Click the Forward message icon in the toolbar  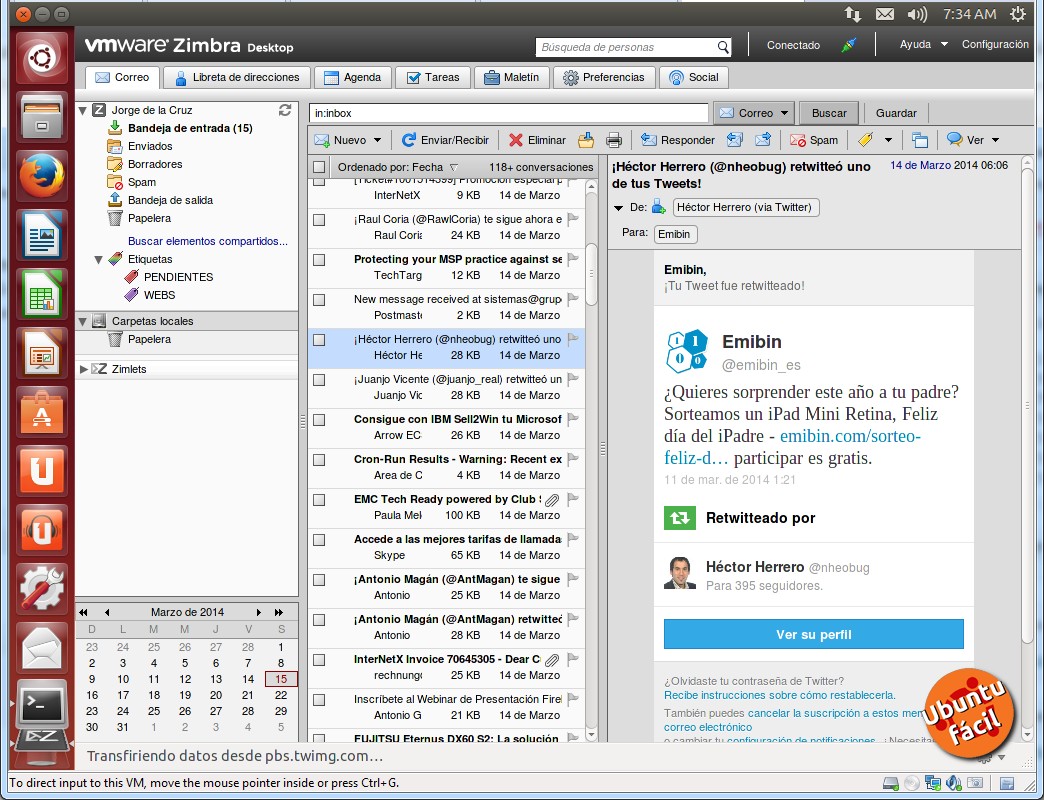[763, 140]
